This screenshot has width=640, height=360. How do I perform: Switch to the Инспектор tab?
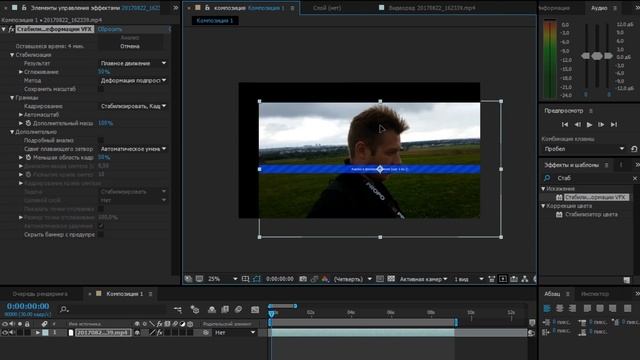pyautogui.click(x=595, y=294)
